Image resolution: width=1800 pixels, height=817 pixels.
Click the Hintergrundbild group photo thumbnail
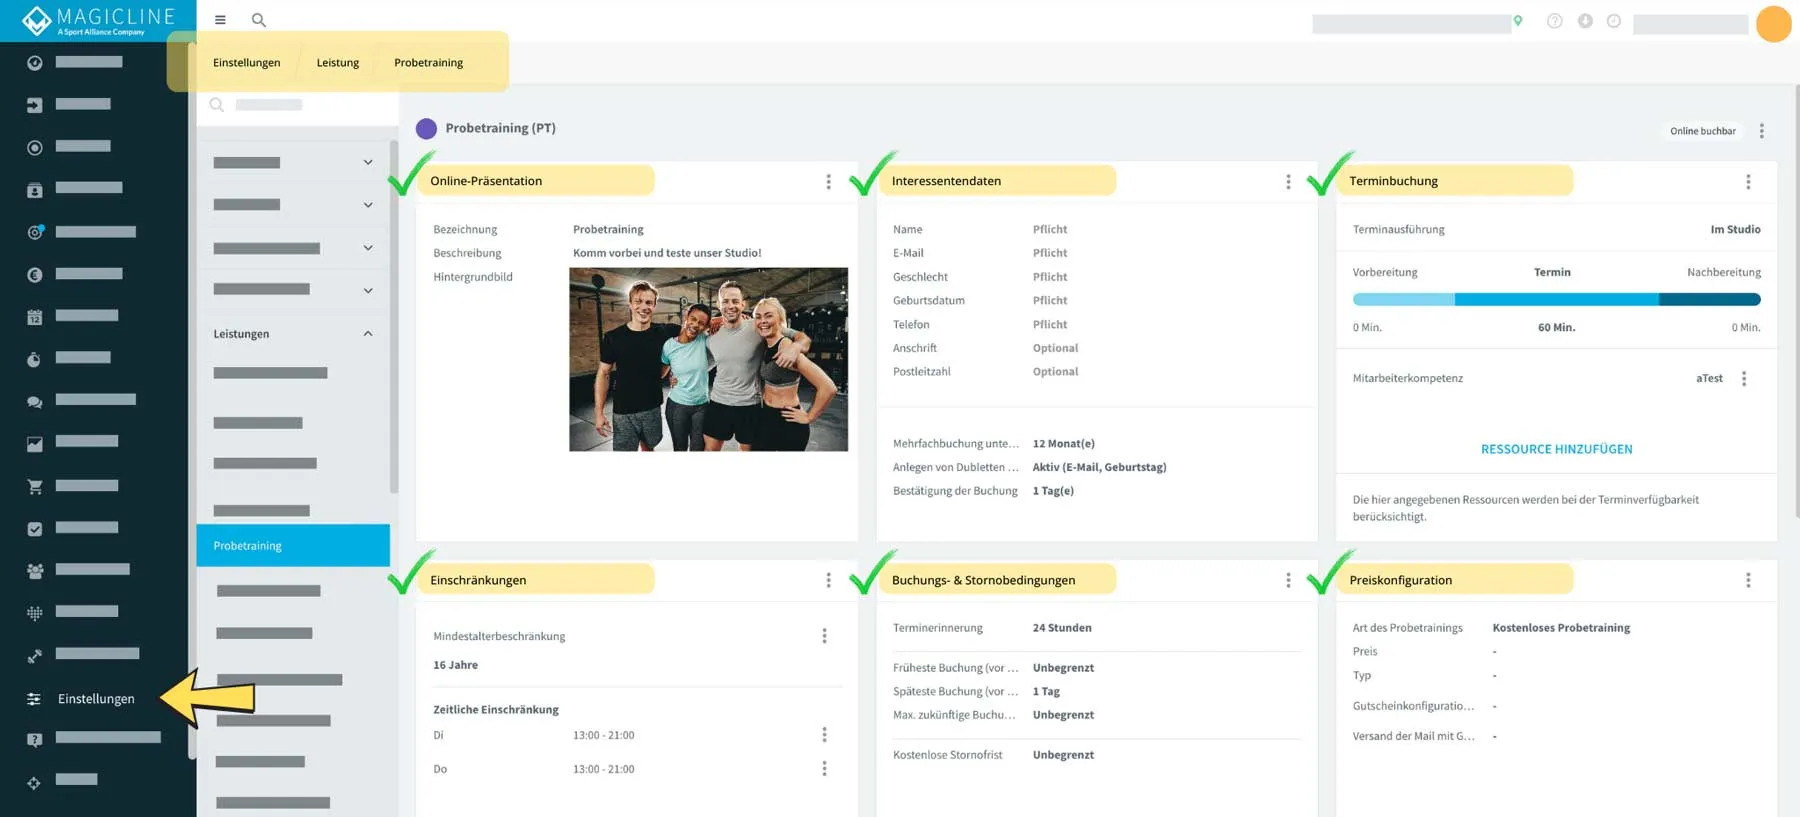click(708, 359)
